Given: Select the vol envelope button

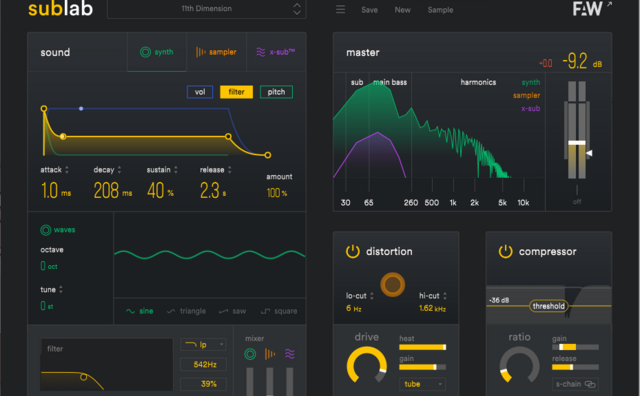Looking at the screenshot, I should tap(200, 92).
